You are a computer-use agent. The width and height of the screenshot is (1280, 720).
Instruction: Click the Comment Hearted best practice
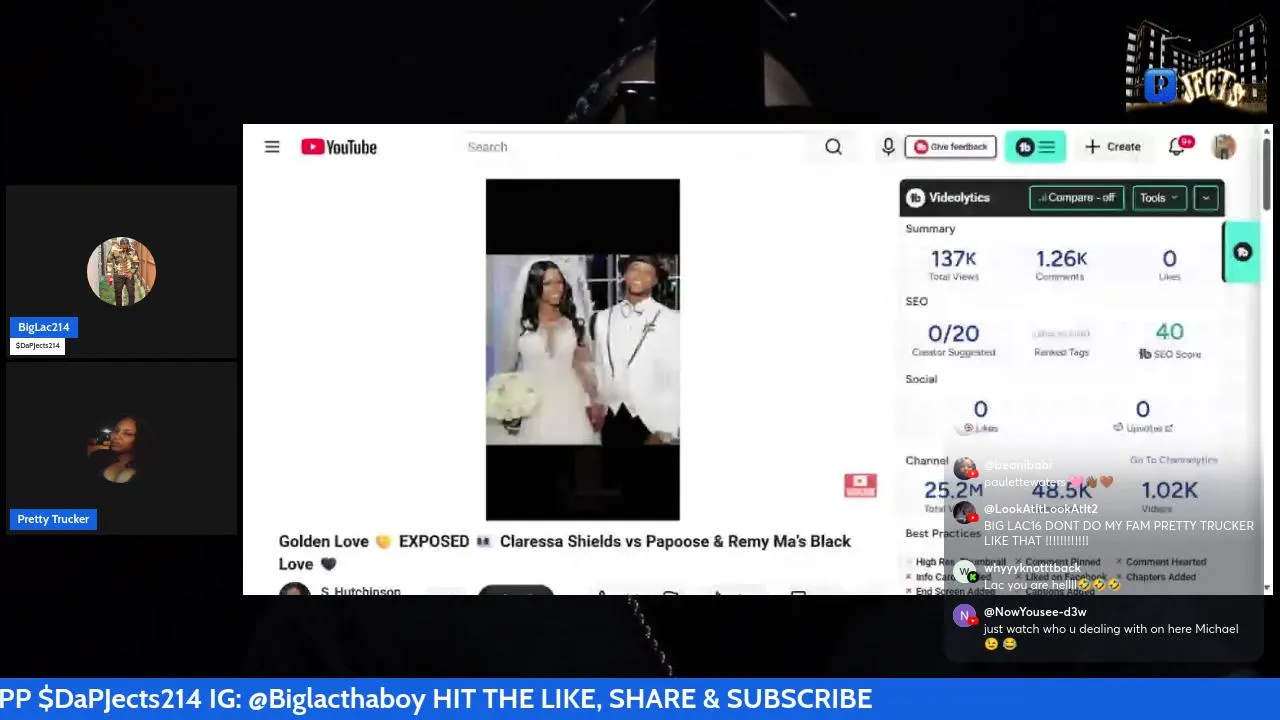click(1161, 562)
